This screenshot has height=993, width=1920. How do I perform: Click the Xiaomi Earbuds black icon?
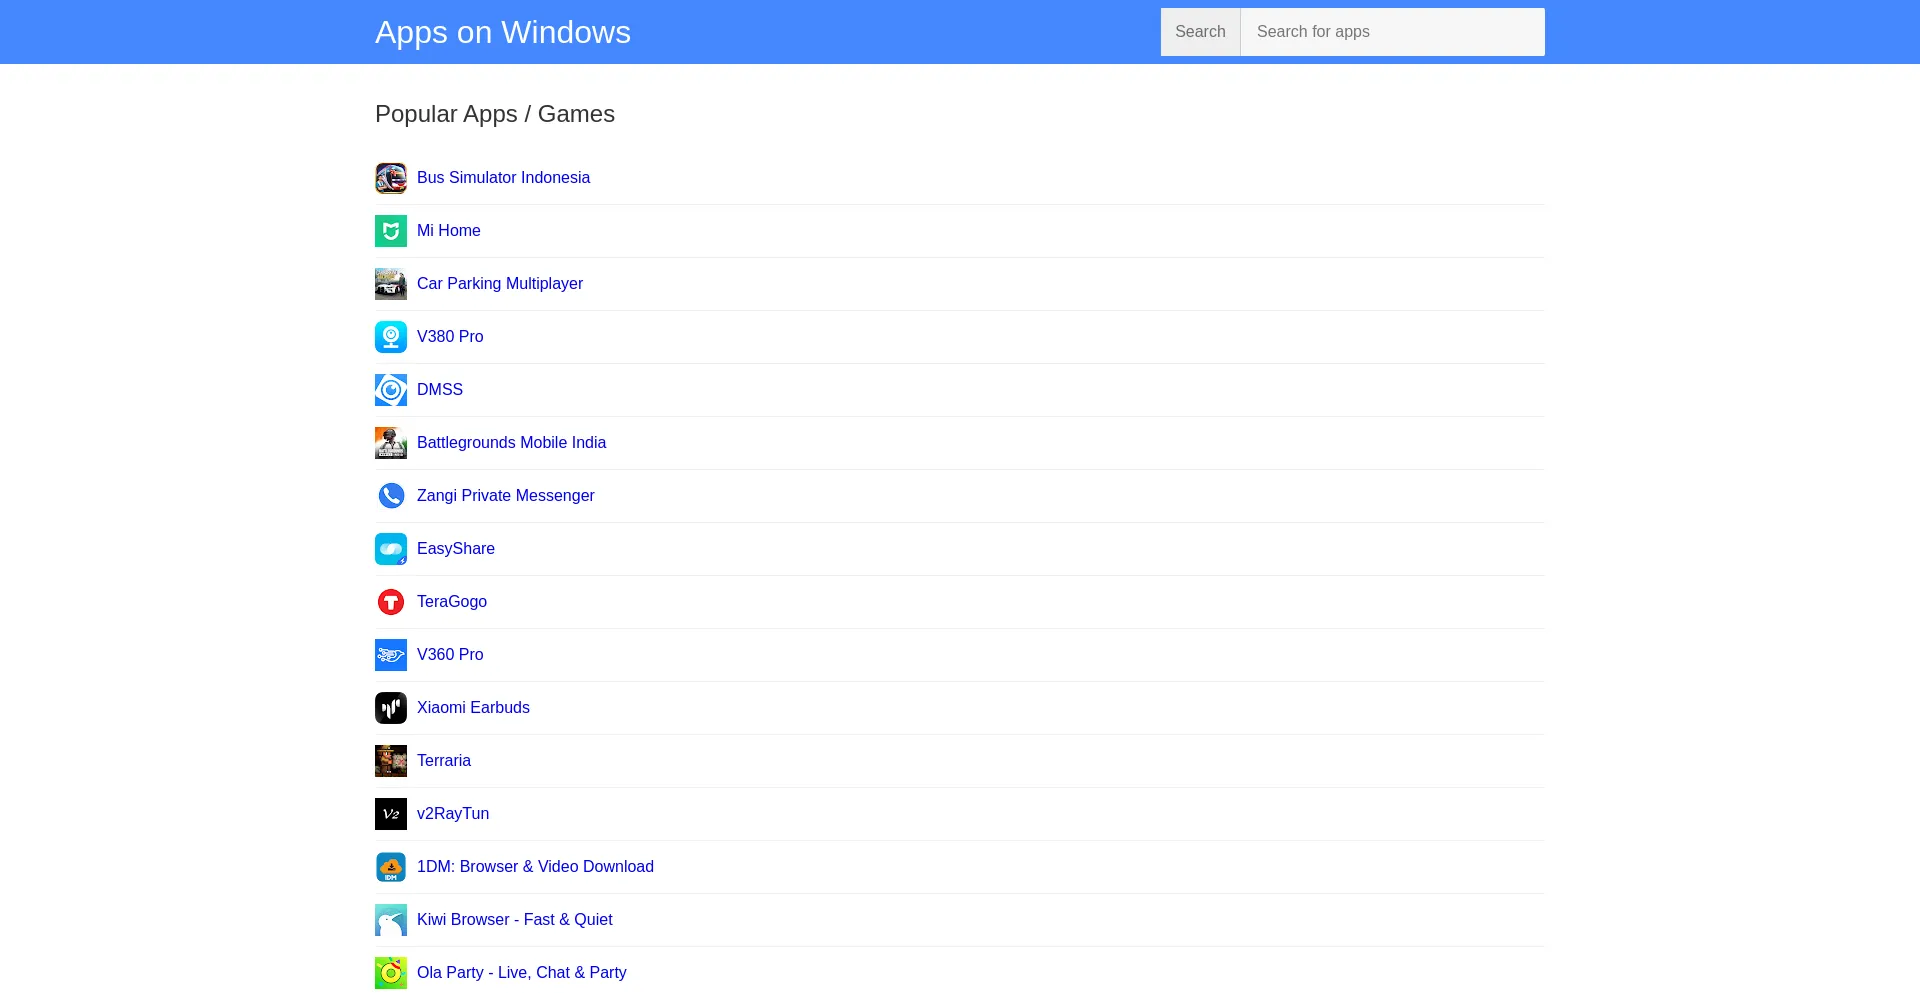click(391, 708)
